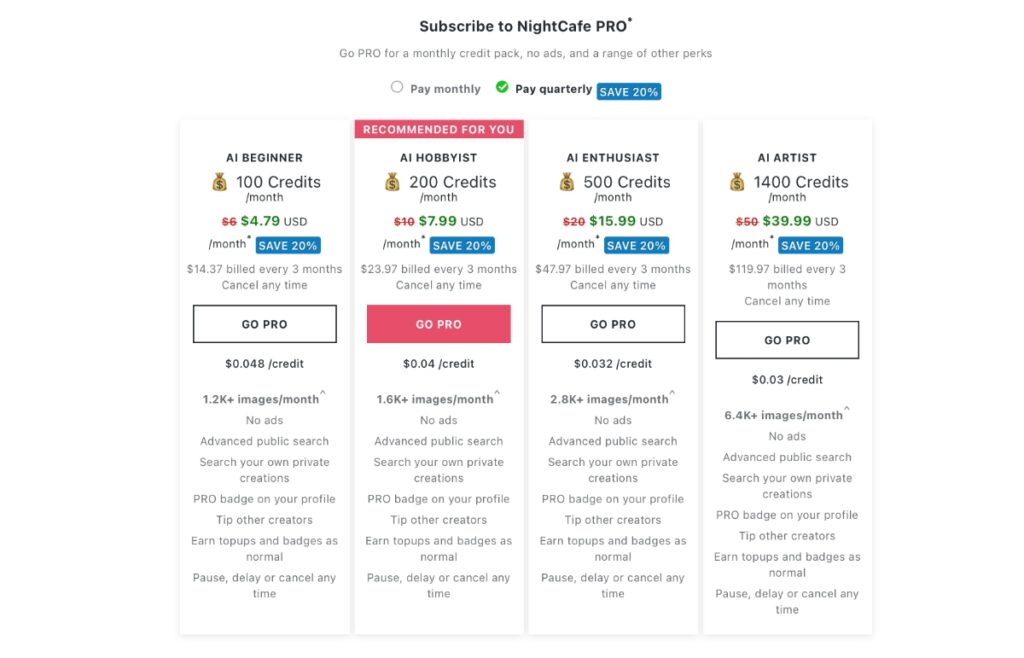Click GO PRO for the AI Enthusiast plan

613,324
